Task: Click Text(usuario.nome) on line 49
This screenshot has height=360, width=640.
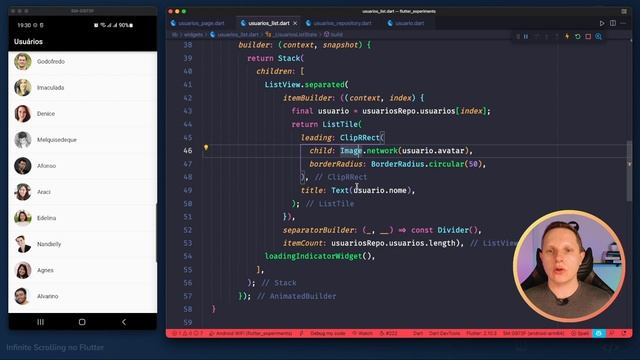Action: pyautogui.click(x=371, y=190)
